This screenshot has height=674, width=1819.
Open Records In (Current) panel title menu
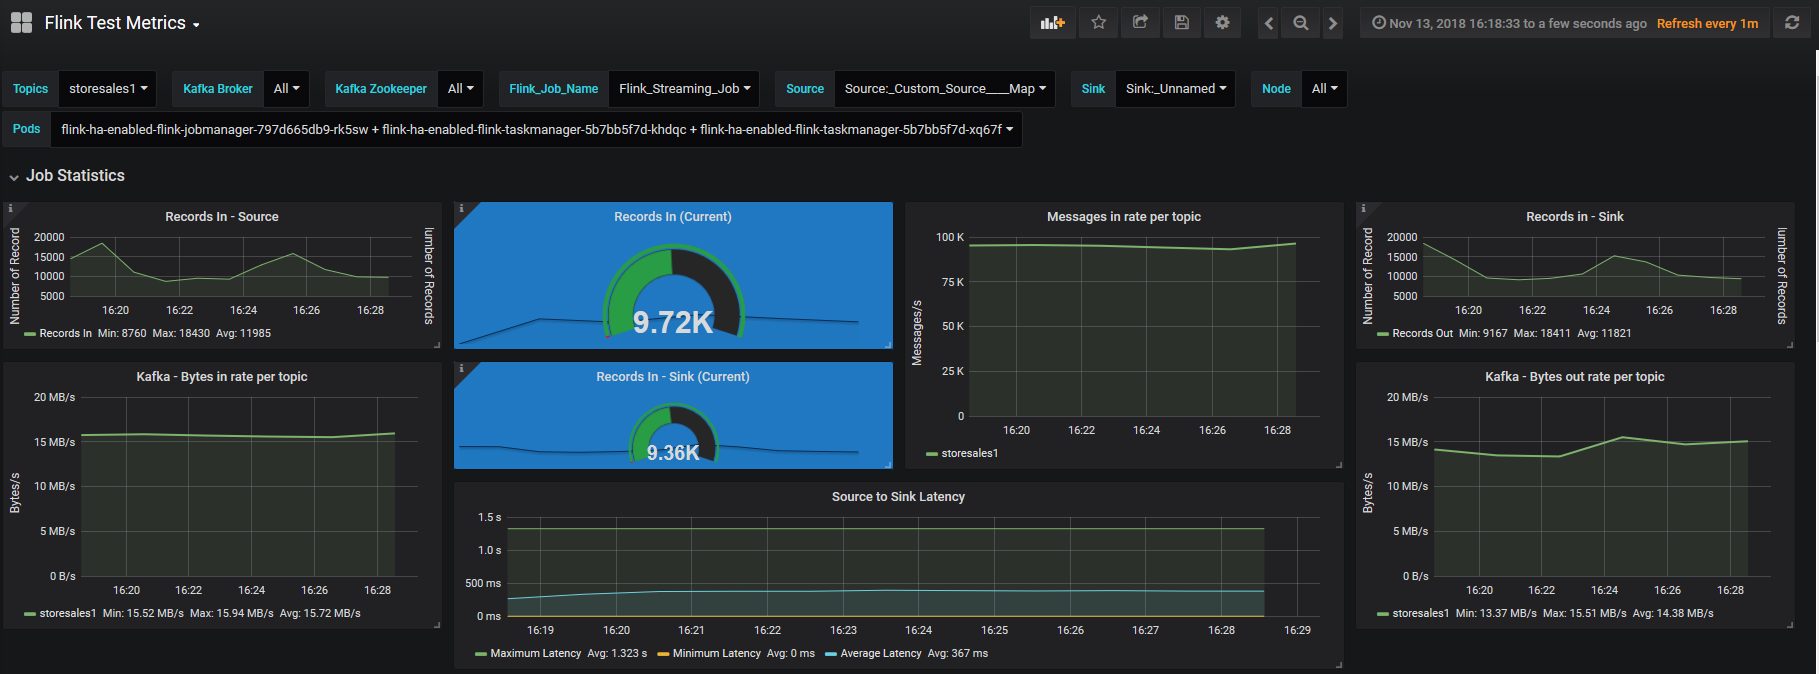(x=673, y=217)
